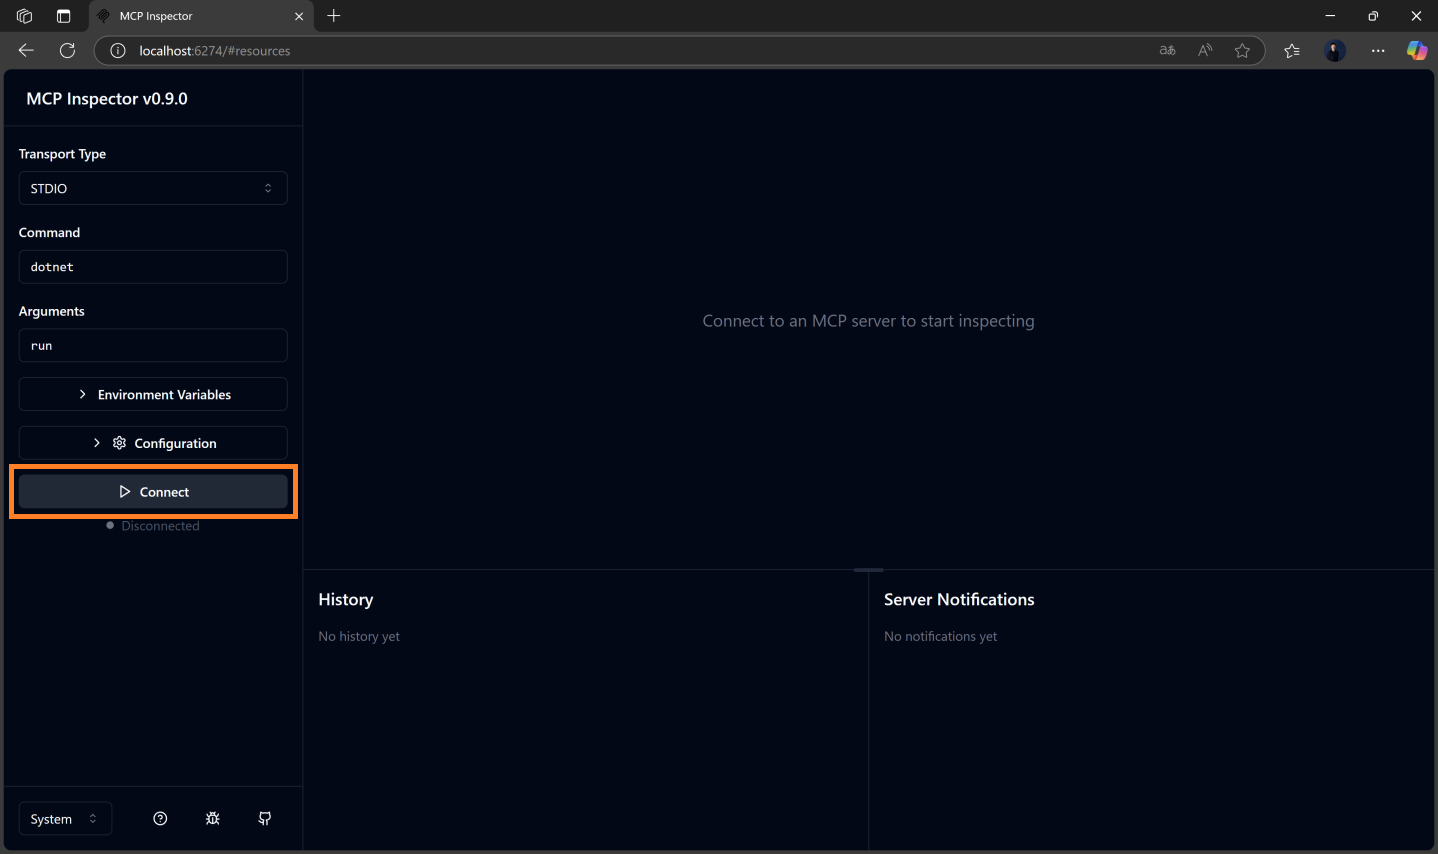Refresh the page in the browser
This screenshot has width=1438, height=854.
67,50
